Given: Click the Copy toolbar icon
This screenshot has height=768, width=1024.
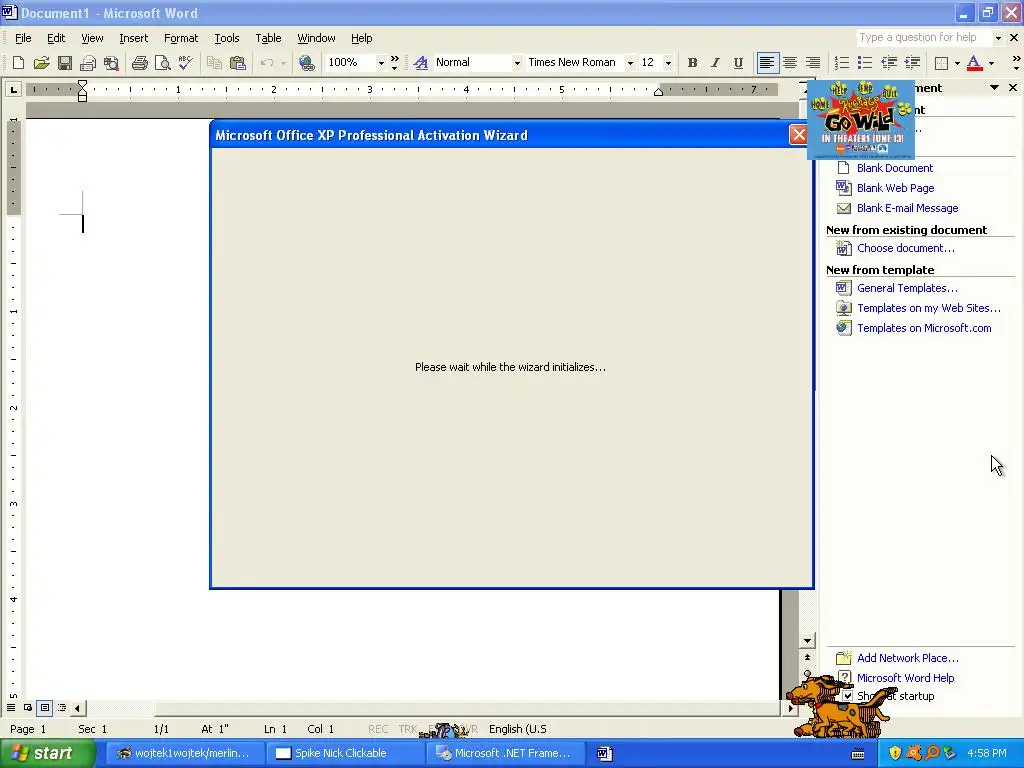Looking at the screenshot, I should tap(214, 63).
